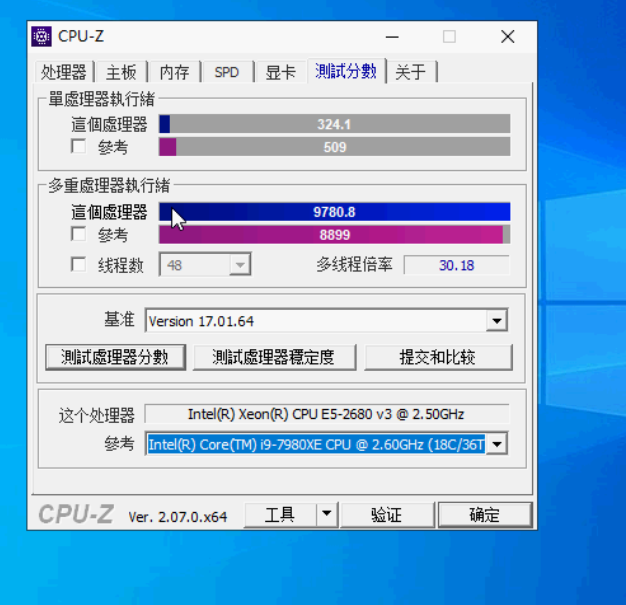
Task: Expand the thread count dropdown showing 48
Action: 240,264
